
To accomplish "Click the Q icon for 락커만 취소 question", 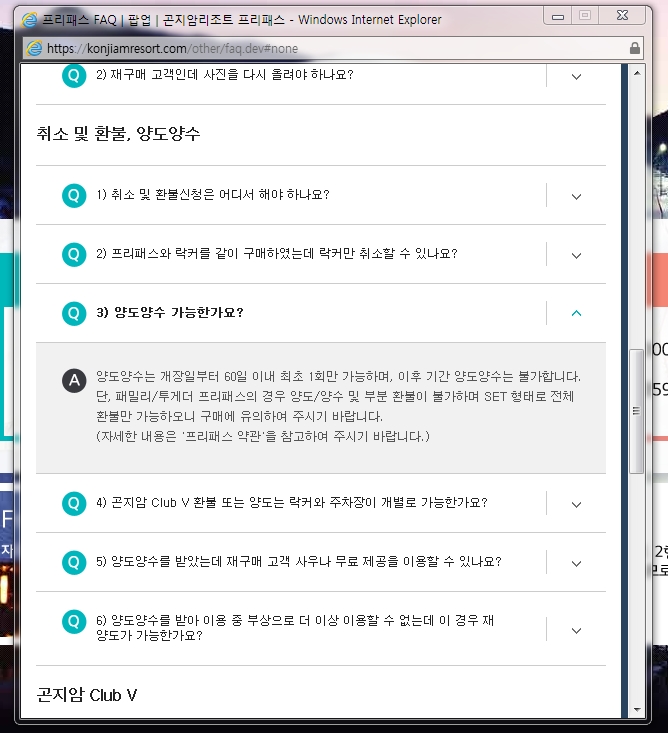I will pyautogui.click(x=74, y=254).
